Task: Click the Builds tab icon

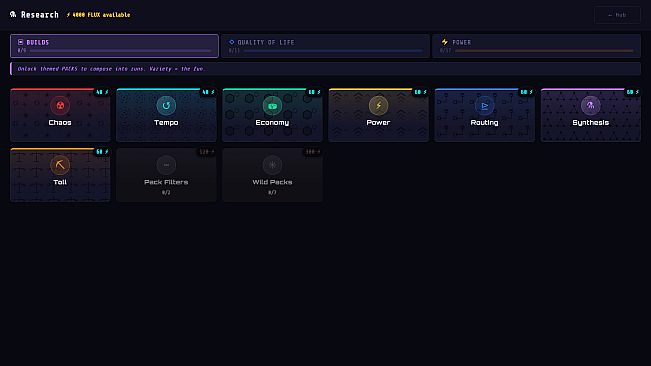Action: [x=20, y=42]
